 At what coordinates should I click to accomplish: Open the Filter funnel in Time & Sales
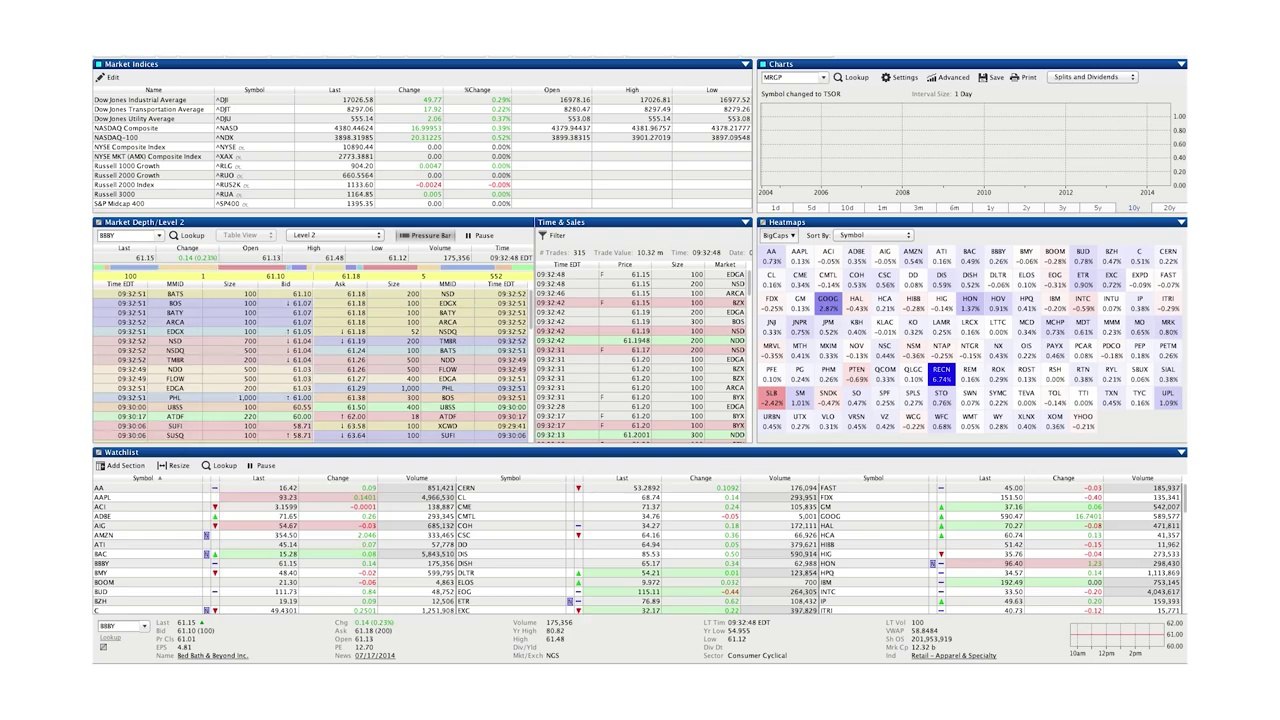(543, 236)
